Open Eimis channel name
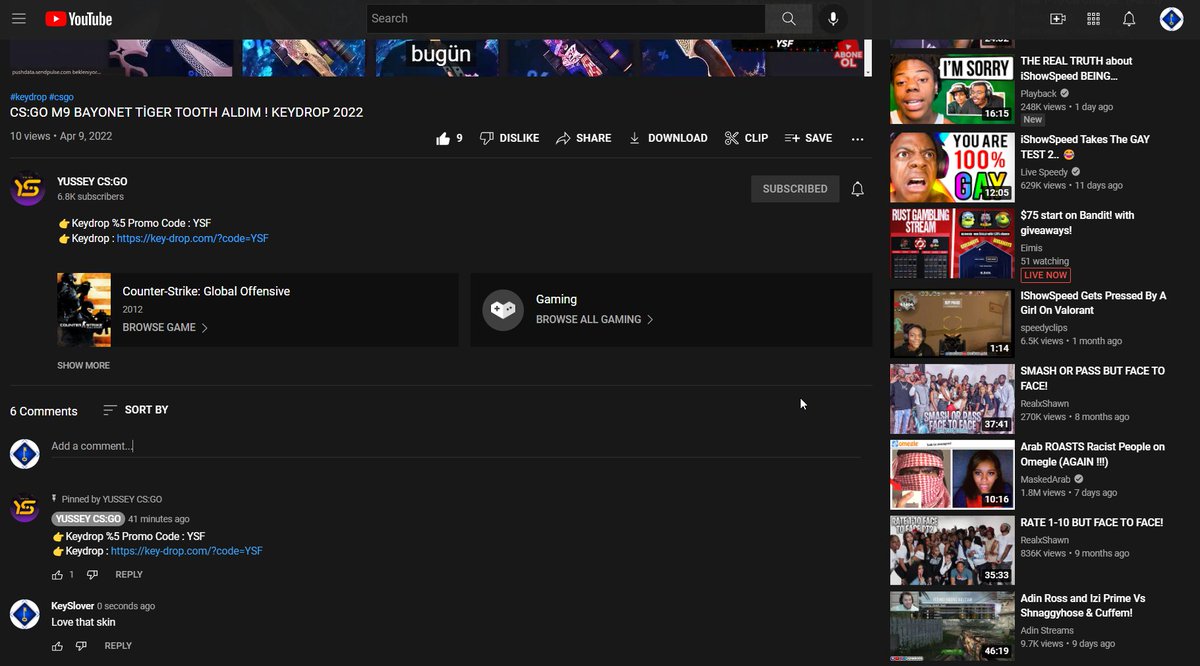 (x=1031, y=248)
